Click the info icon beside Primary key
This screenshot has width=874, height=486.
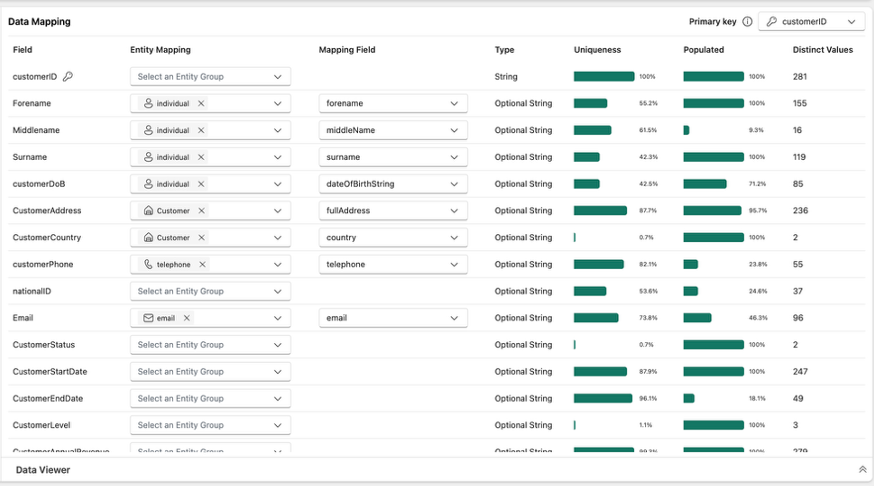(x=747, y=22)
